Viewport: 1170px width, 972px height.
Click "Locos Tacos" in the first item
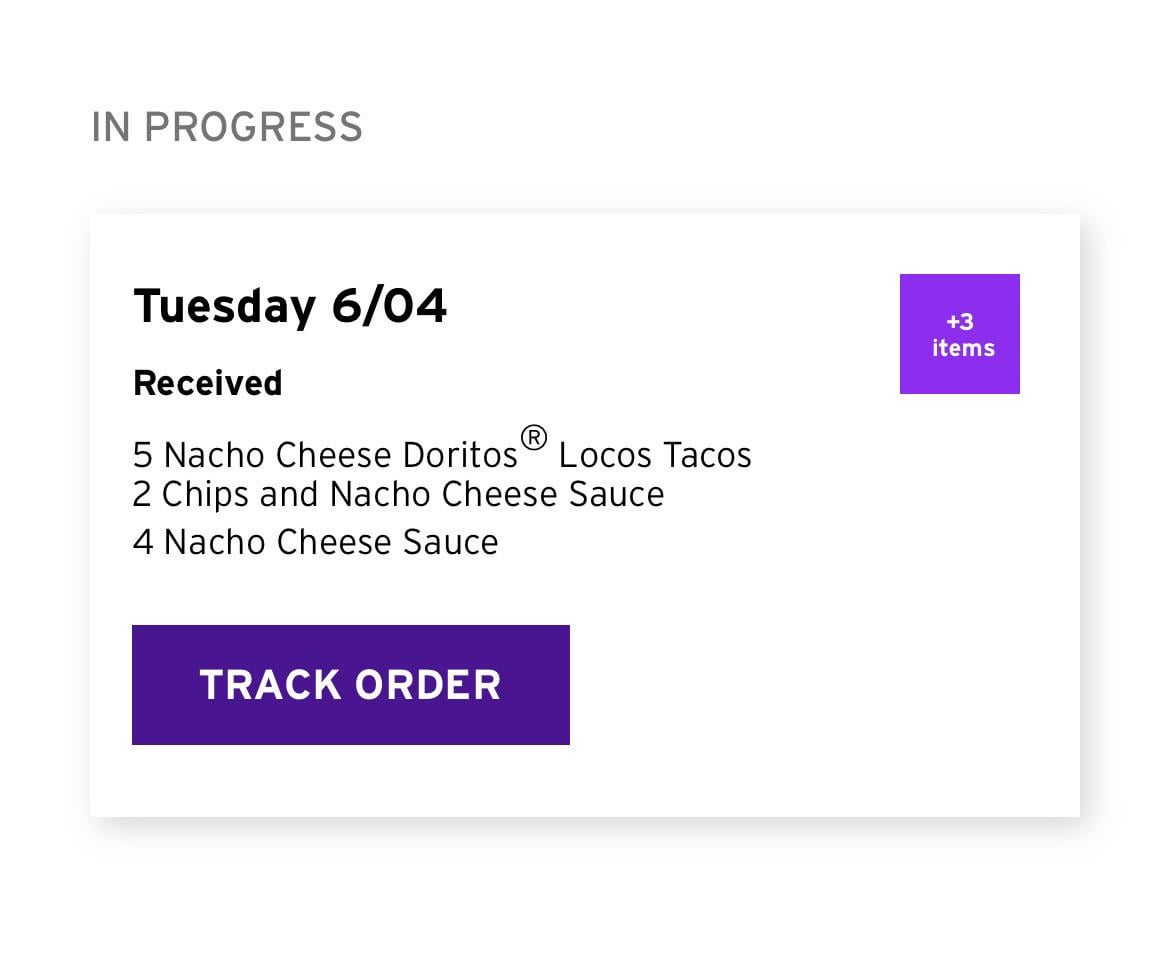655,455
